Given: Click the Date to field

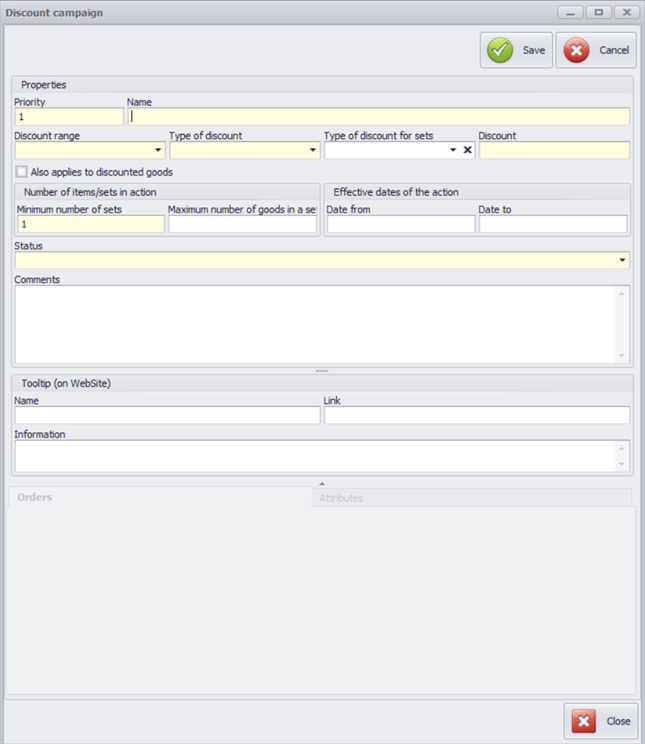Looking at the screenshot, I should [x=553, y=224].
